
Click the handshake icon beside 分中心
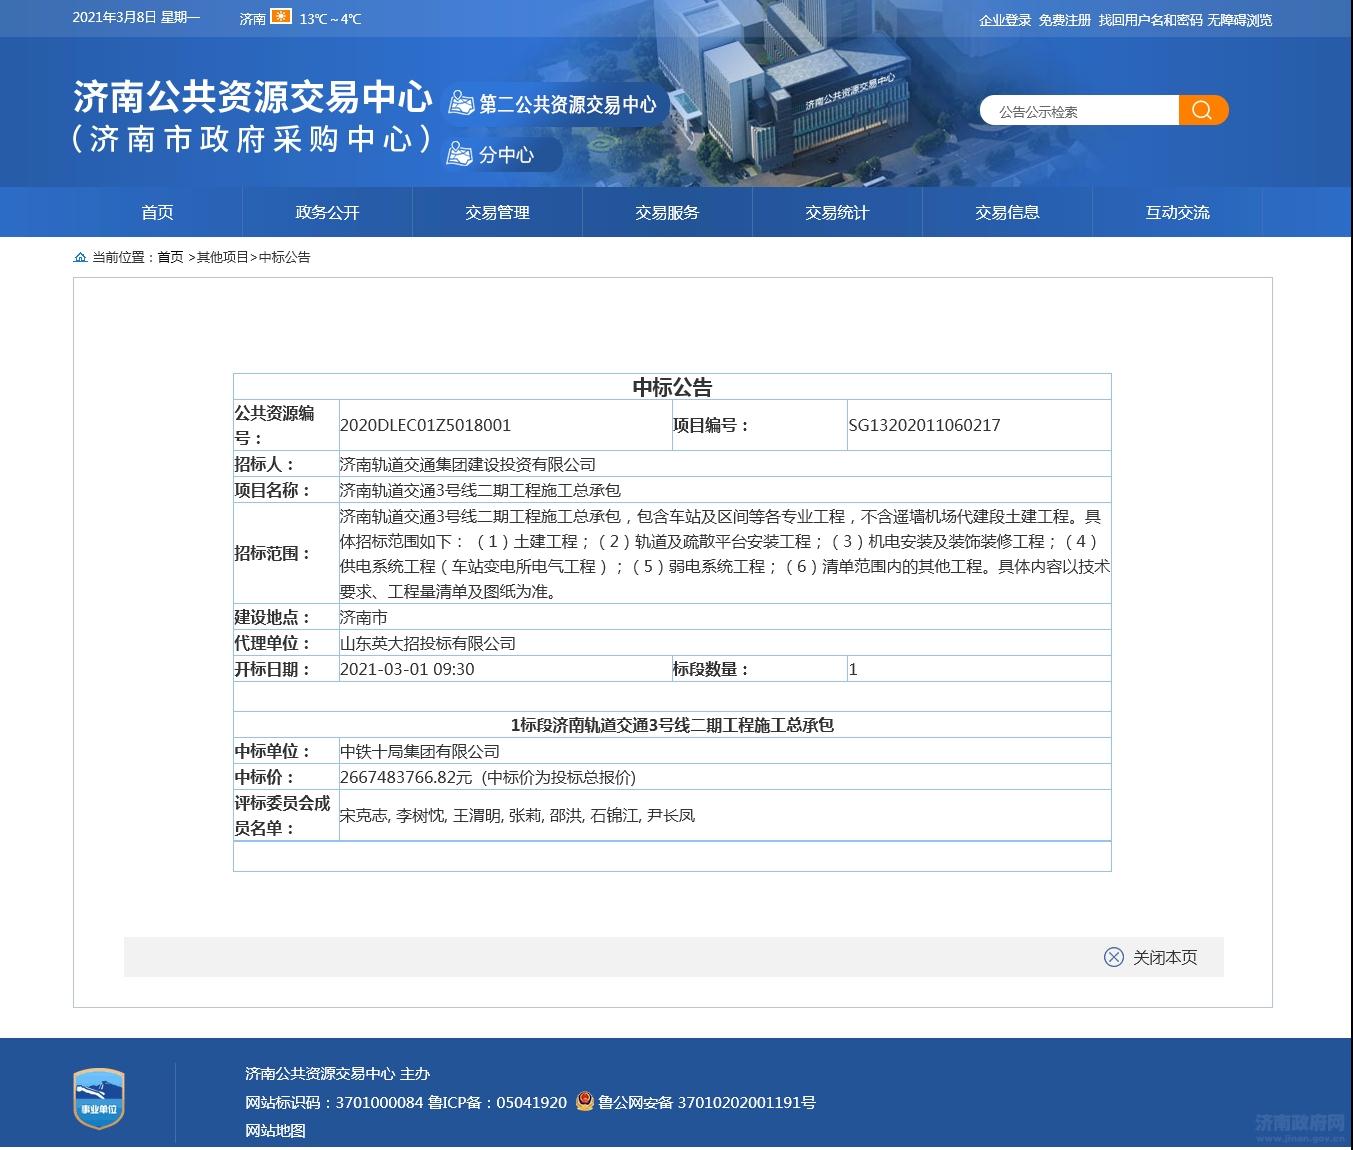coord(460,154)
